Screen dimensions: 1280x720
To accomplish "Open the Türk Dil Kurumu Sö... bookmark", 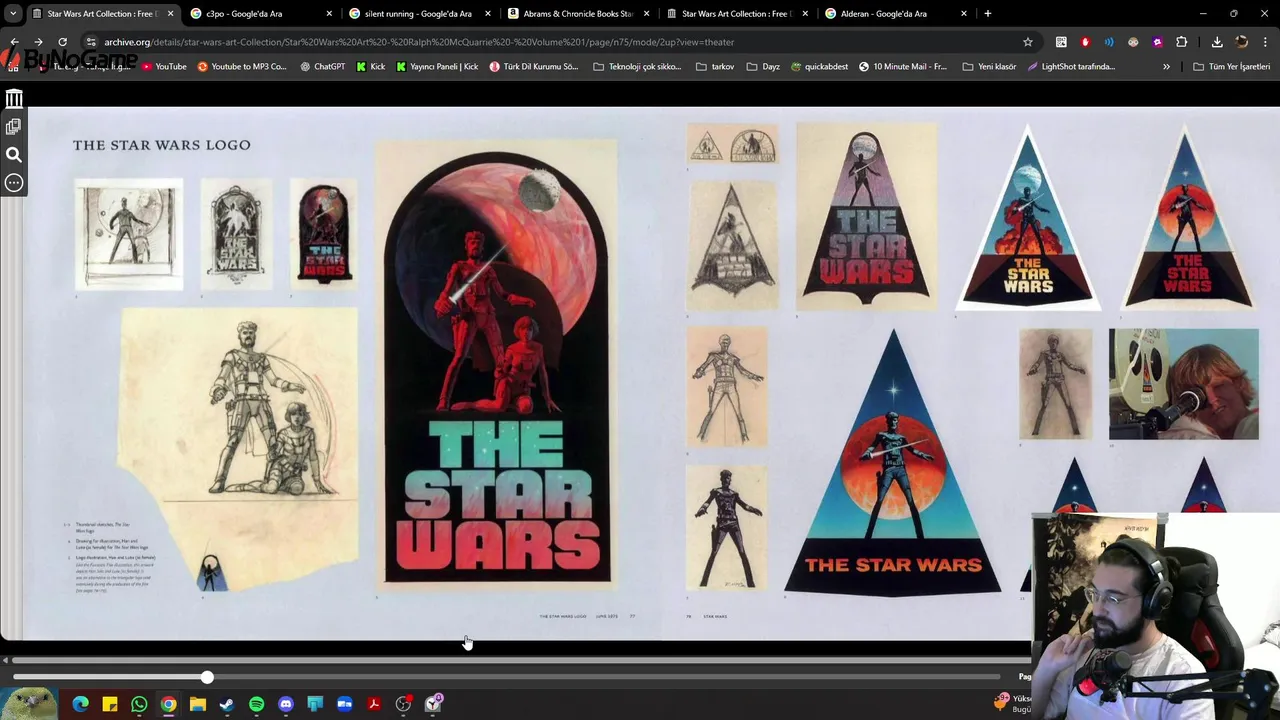I will tap(534, 67).
